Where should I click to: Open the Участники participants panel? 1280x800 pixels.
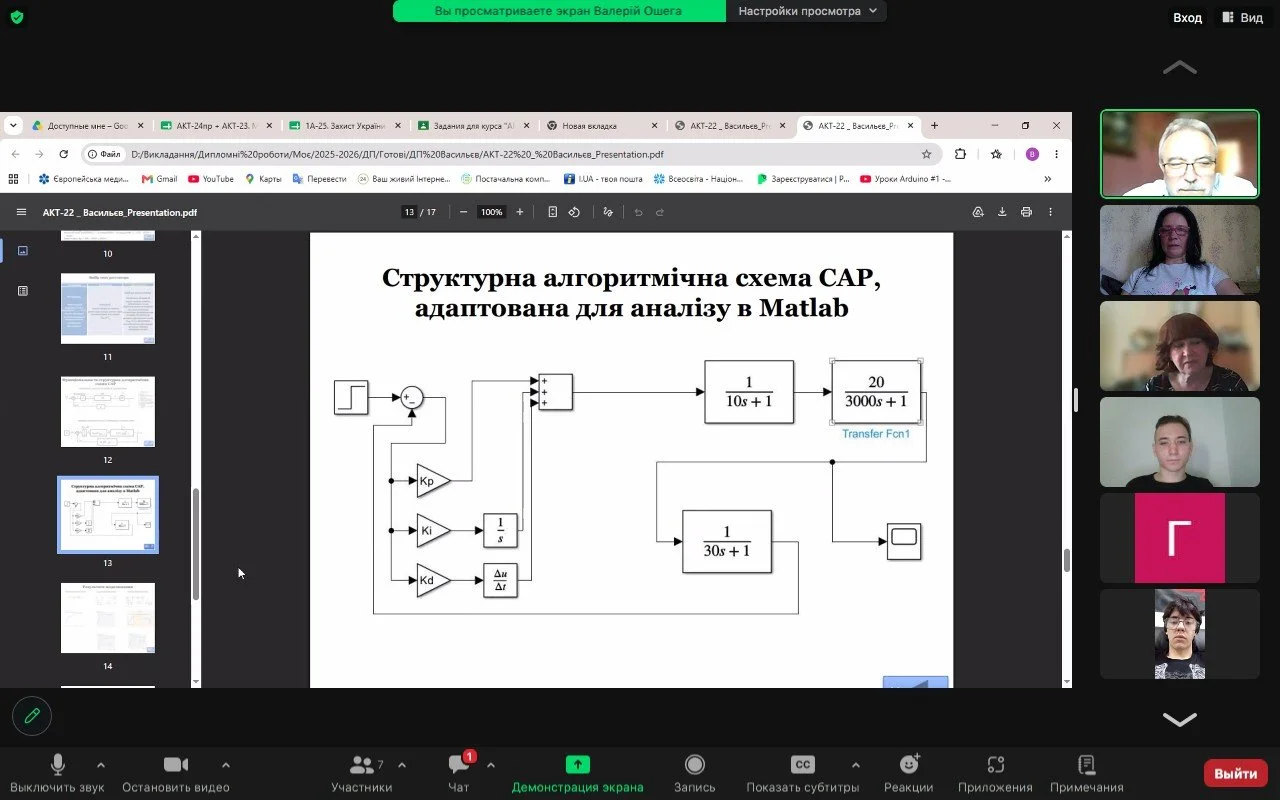tap(361, 774)
